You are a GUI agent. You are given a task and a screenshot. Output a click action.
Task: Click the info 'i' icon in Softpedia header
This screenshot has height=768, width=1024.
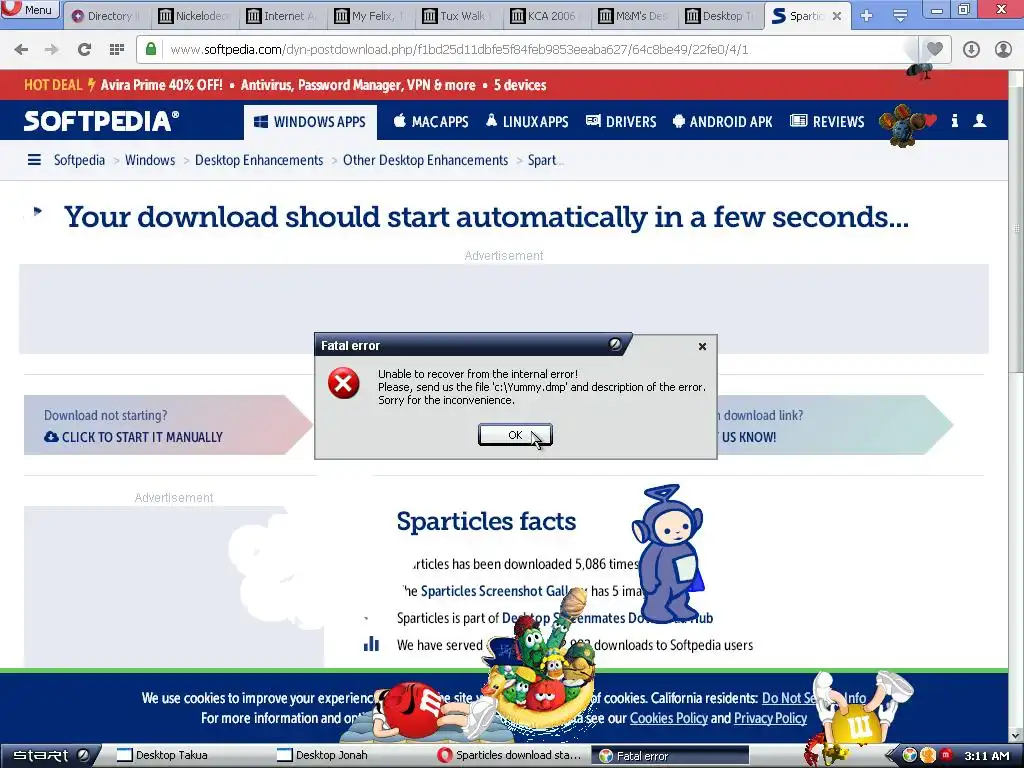(x=955, y=121)
